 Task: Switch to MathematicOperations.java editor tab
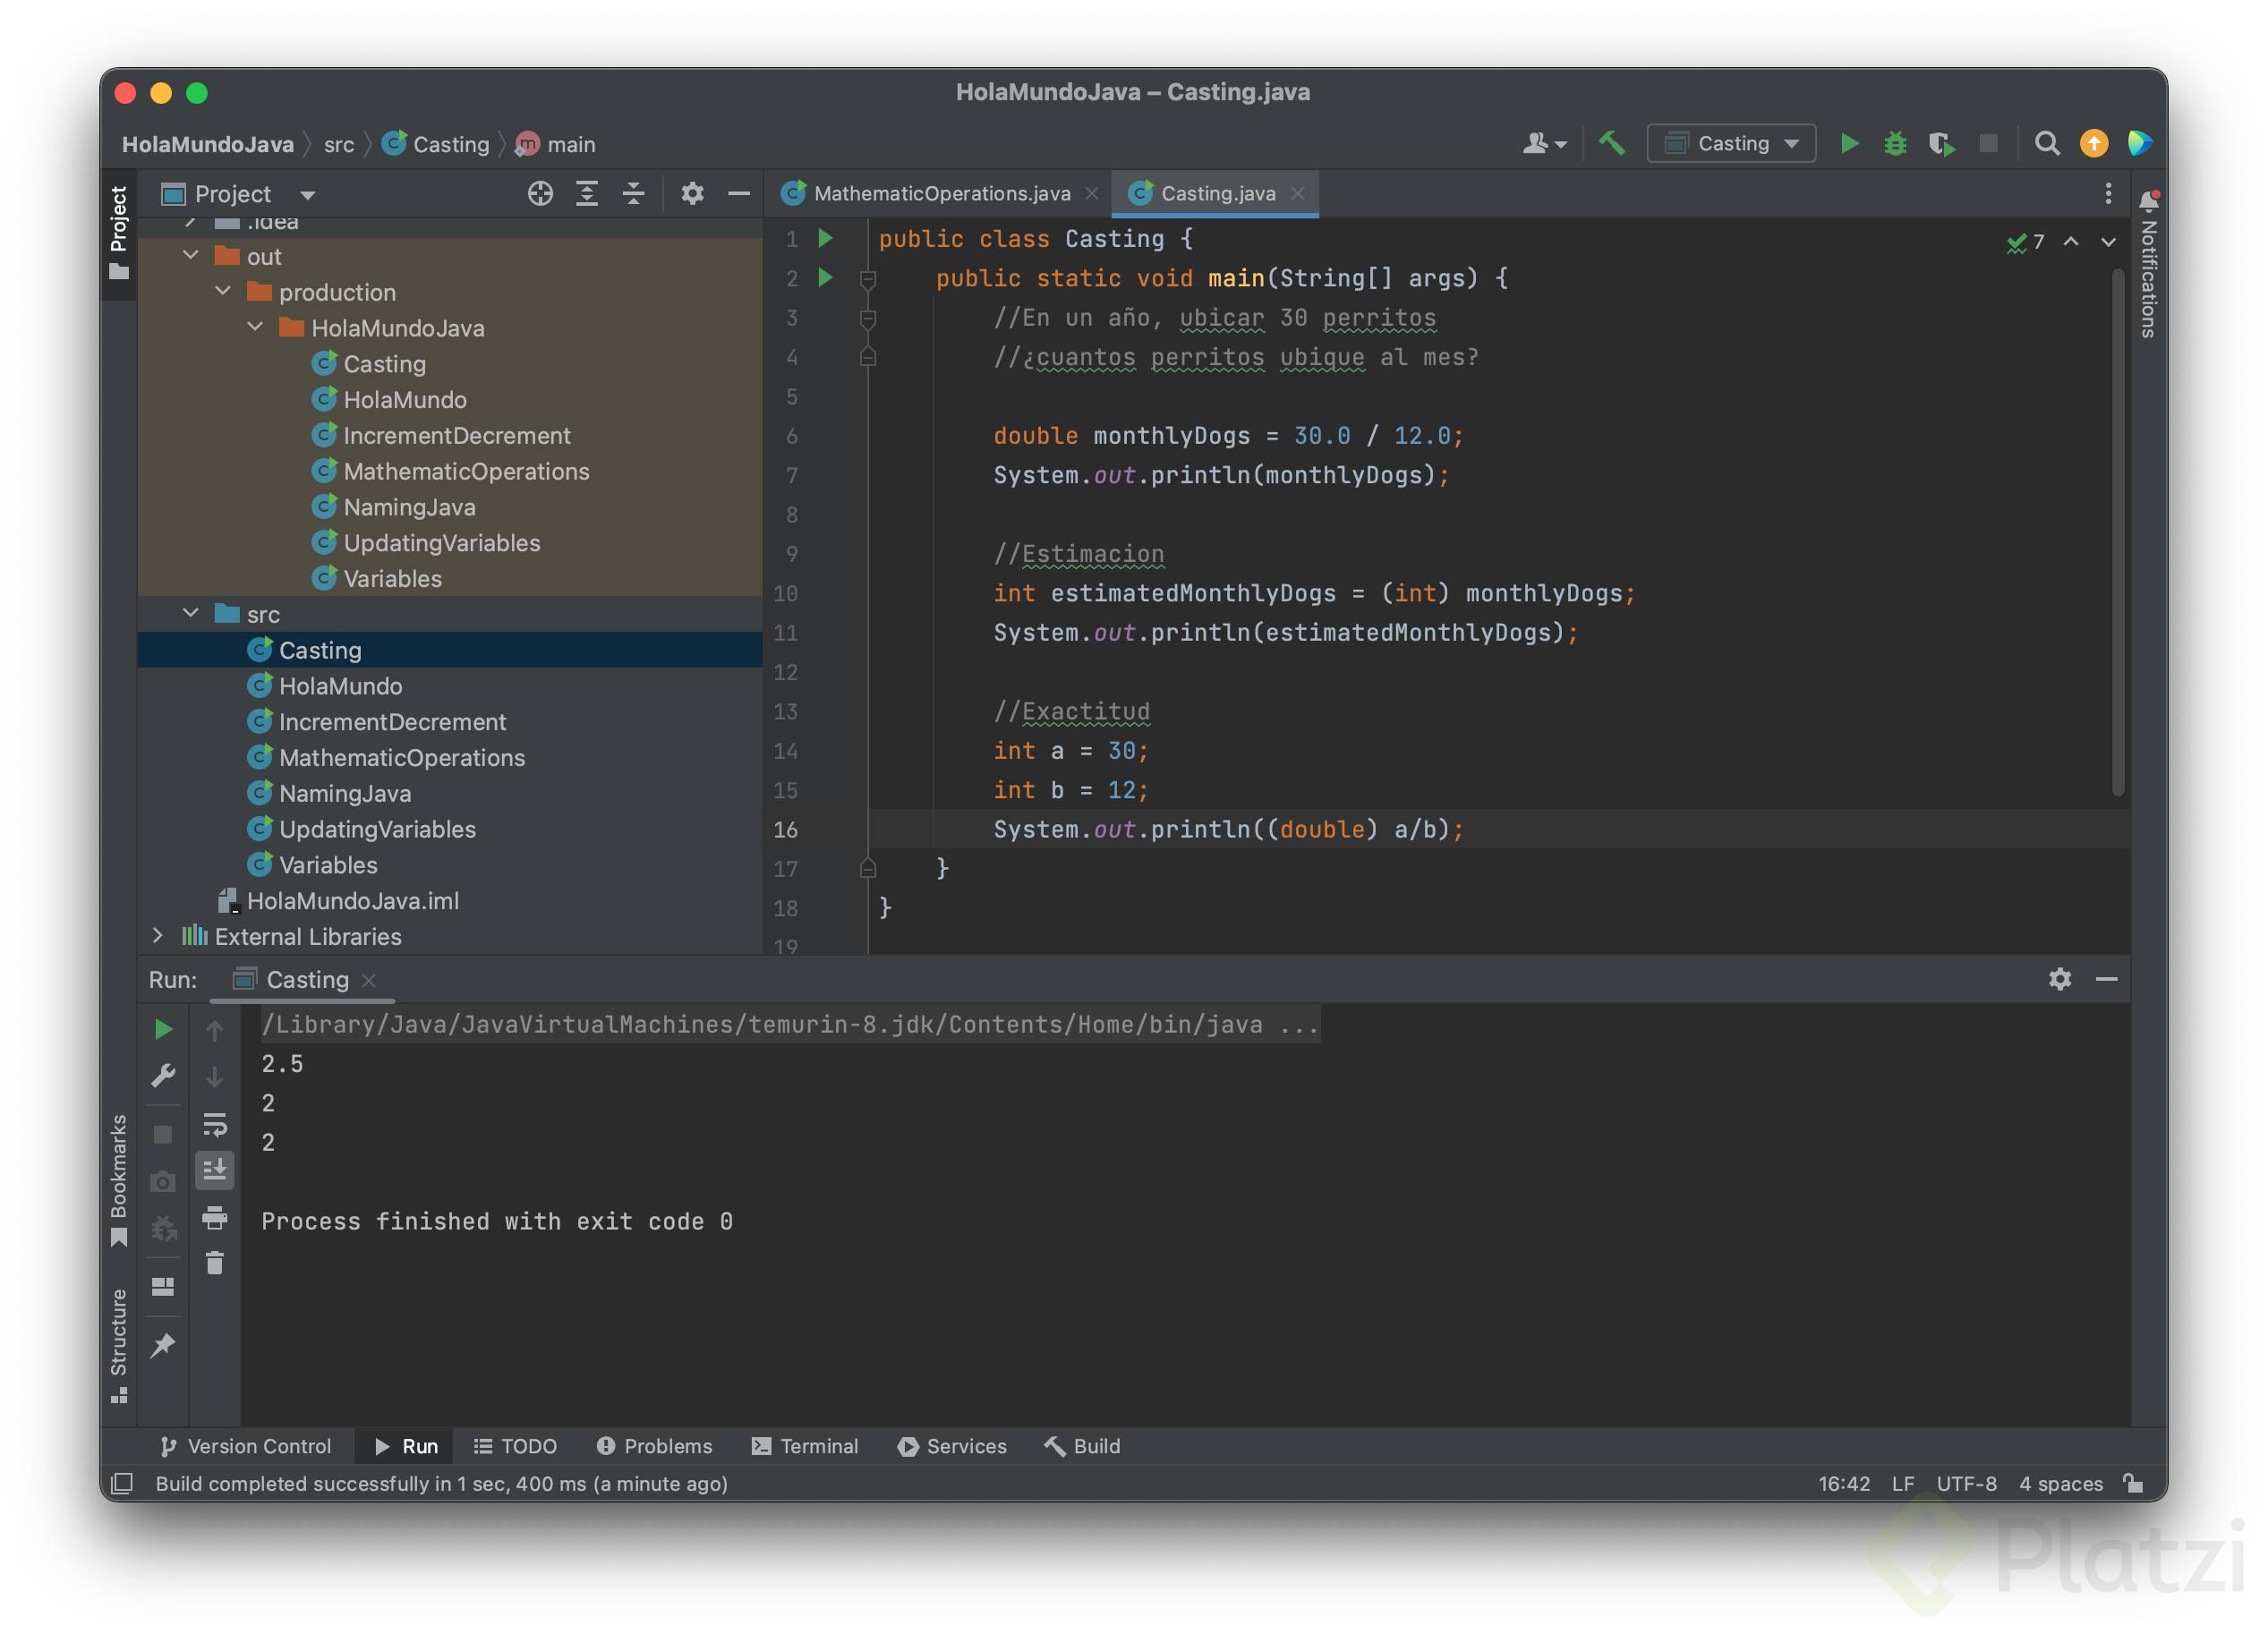tap(940, 193)
